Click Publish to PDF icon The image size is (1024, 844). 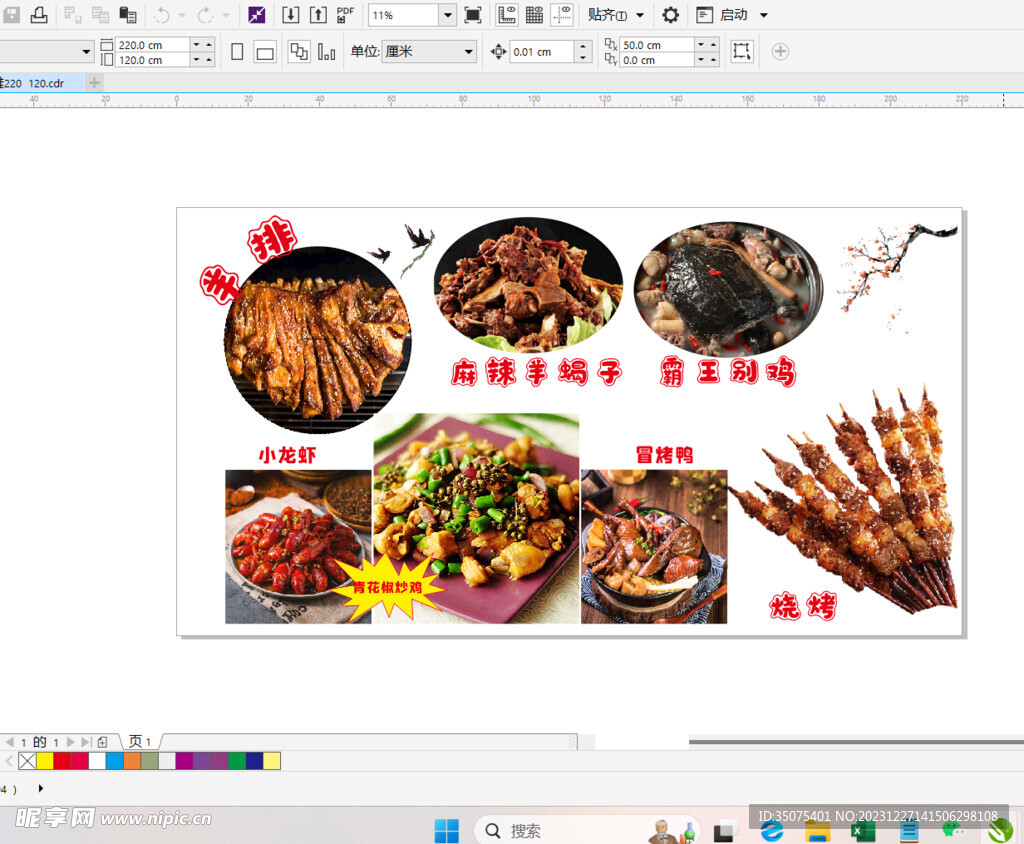click(x=345, y=15)
